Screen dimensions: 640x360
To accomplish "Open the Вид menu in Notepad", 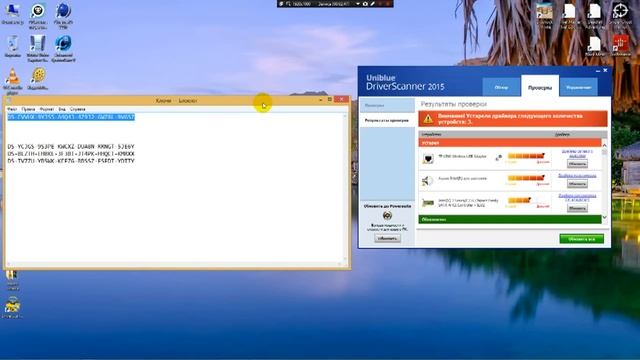I will 62,109.
